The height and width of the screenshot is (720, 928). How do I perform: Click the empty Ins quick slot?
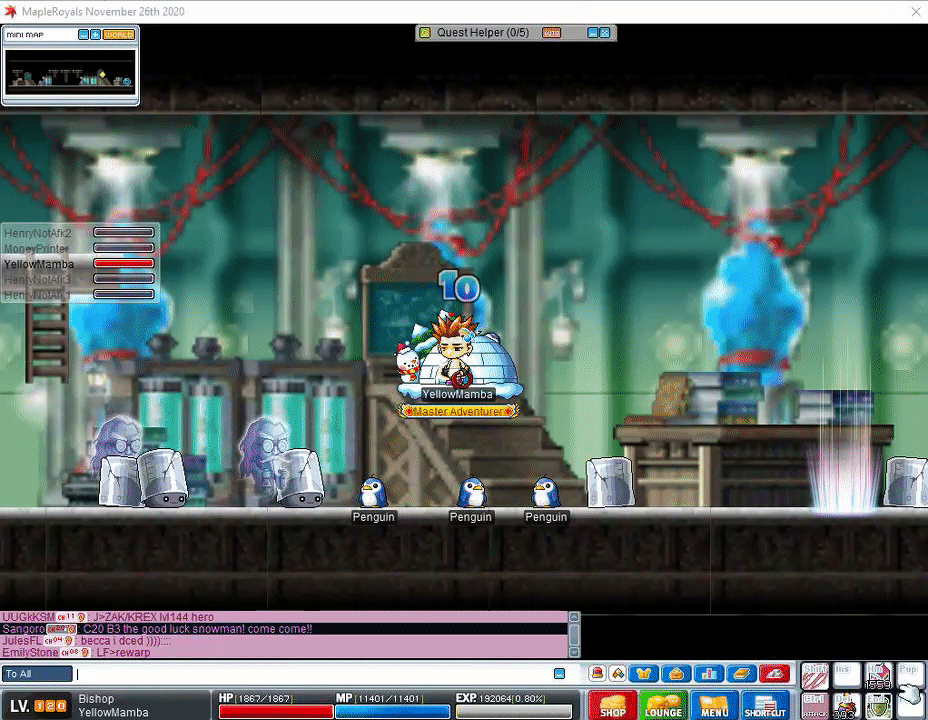pos(846,676)
